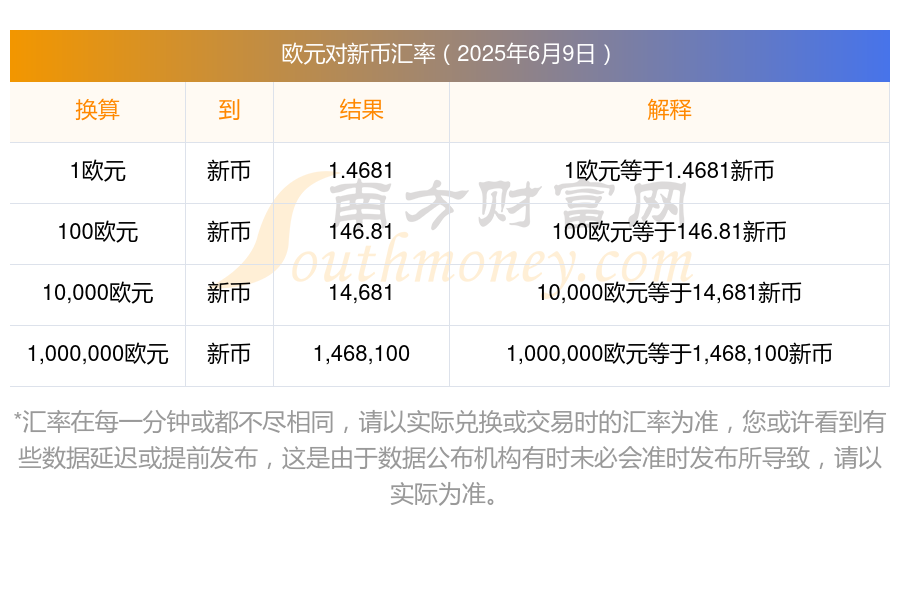Click '新币' in the 100欧元 row
900x600 pixels.
(x=229, y=232)
